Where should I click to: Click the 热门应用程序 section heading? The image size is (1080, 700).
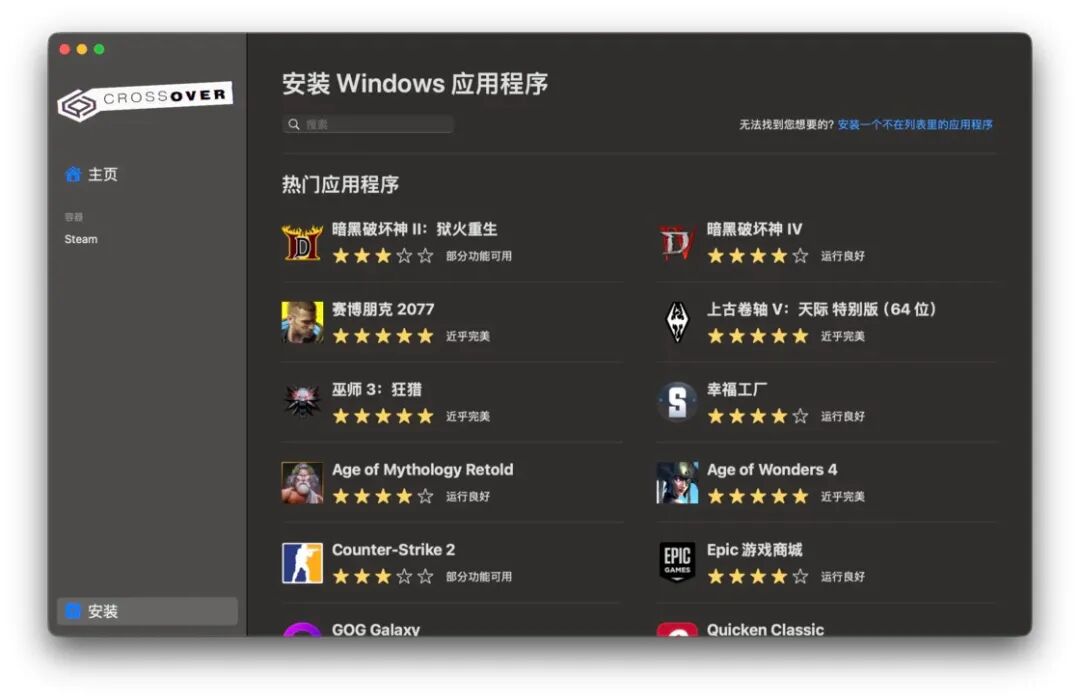[x=340, y=185]
